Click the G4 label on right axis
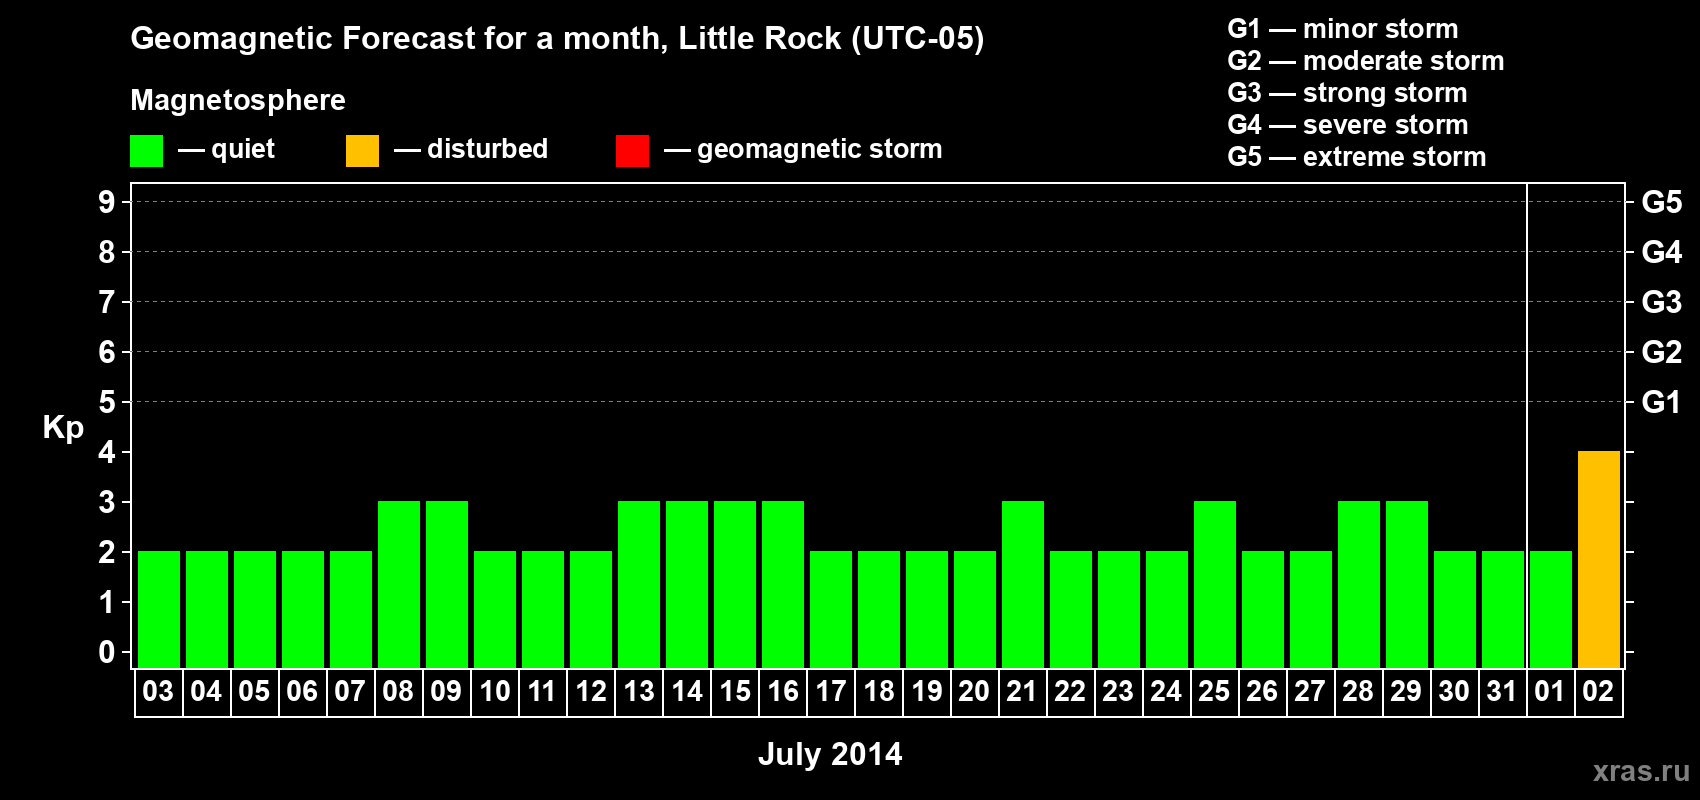Screen dimensions: 1700x800 point(1661,252)
